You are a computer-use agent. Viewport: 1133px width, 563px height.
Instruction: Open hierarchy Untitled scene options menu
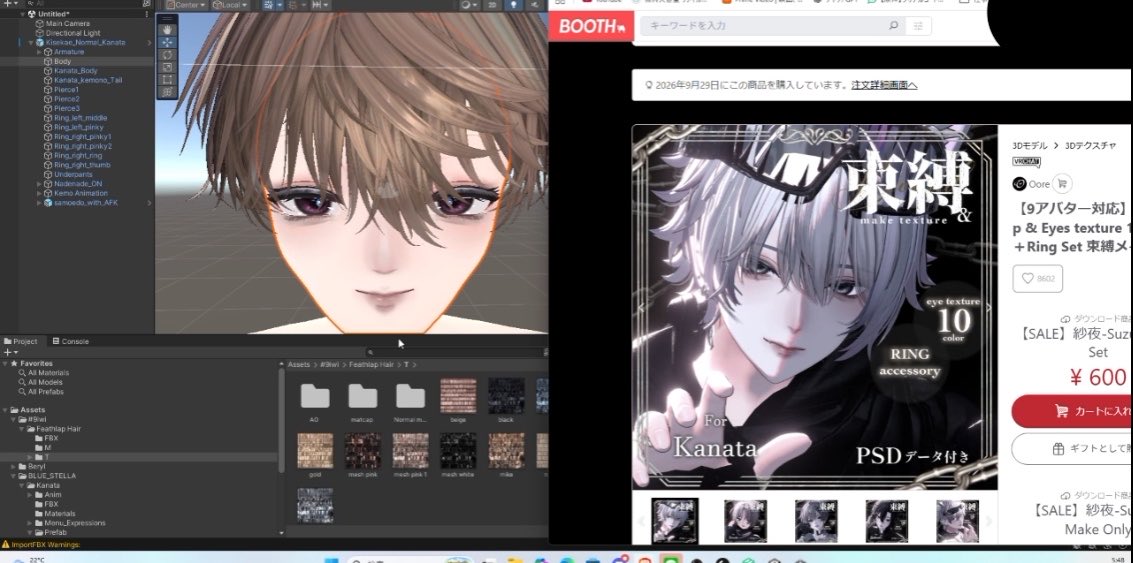pyautogui.click(x=147, y=14)
